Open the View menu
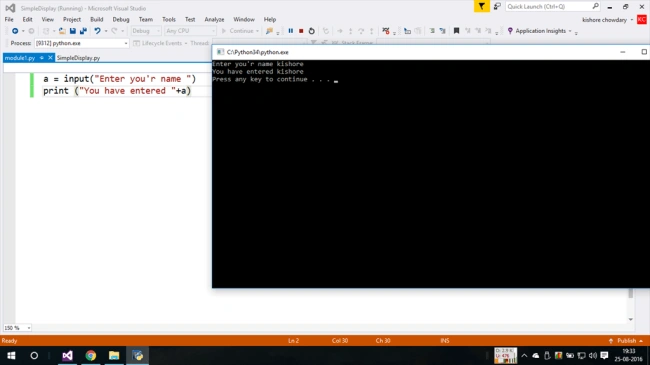 pyautogui.click(x=48, y=19)
